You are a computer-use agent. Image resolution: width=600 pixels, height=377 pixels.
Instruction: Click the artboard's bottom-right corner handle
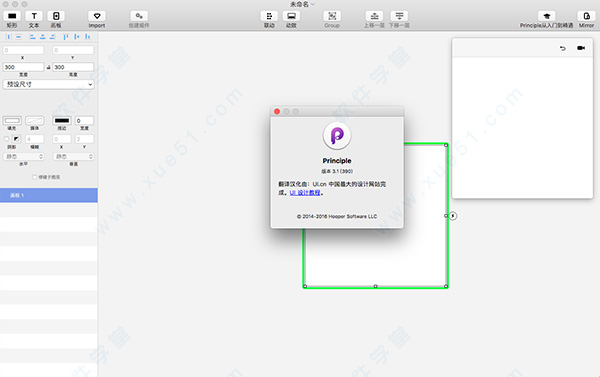pos(446,286)
